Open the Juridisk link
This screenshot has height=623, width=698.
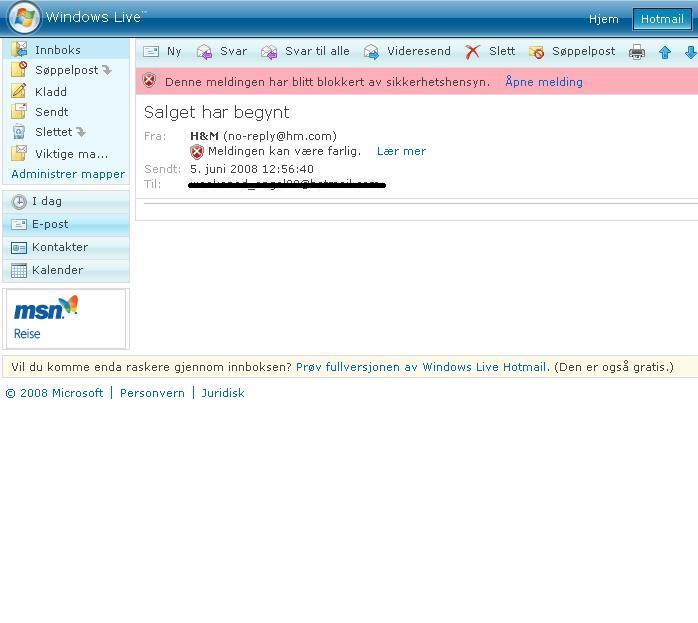[x=223, y=393]
